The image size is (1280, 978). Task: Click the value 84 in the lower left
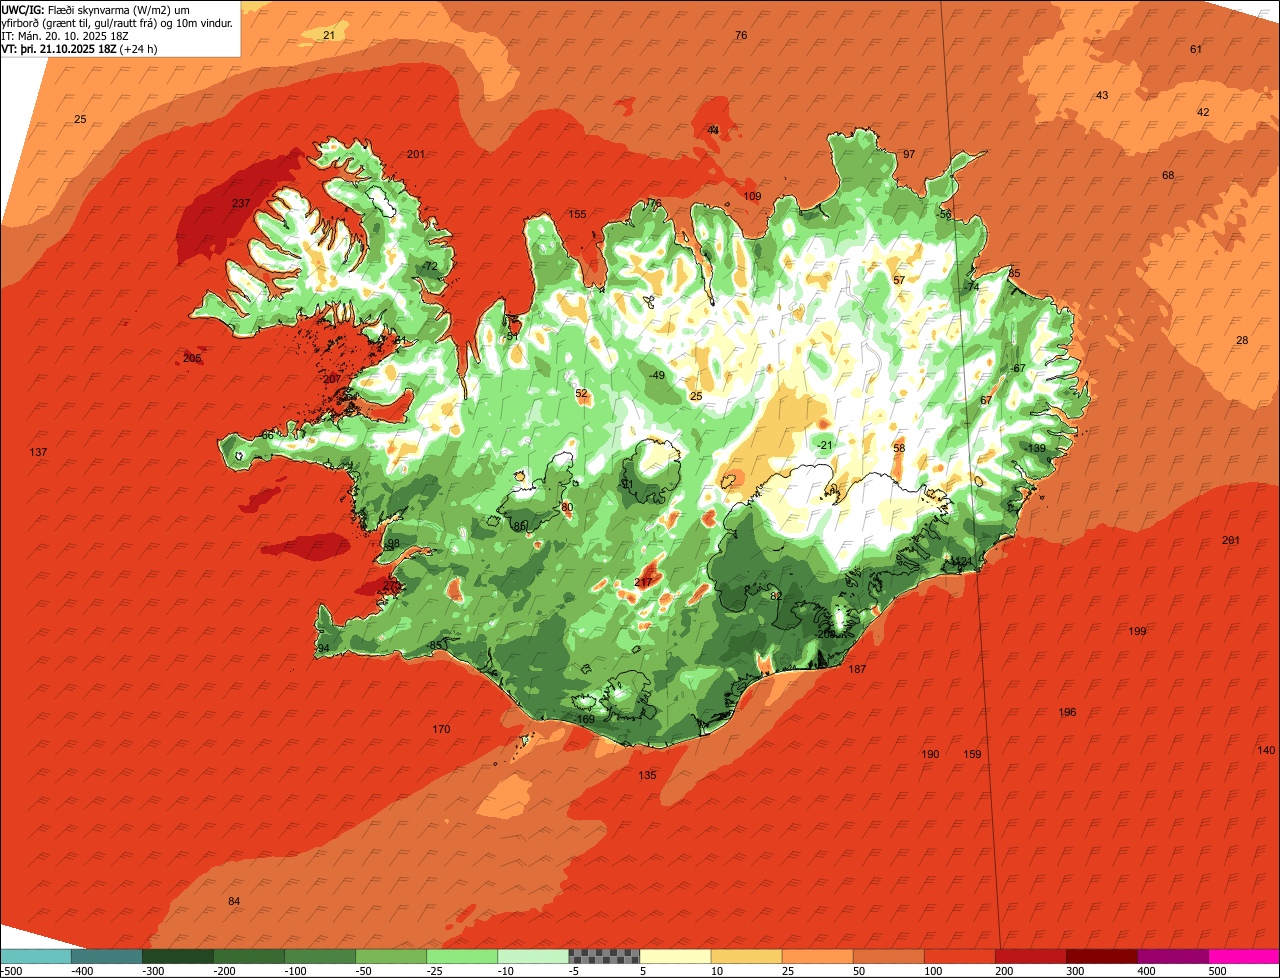[x=234, y=901]
